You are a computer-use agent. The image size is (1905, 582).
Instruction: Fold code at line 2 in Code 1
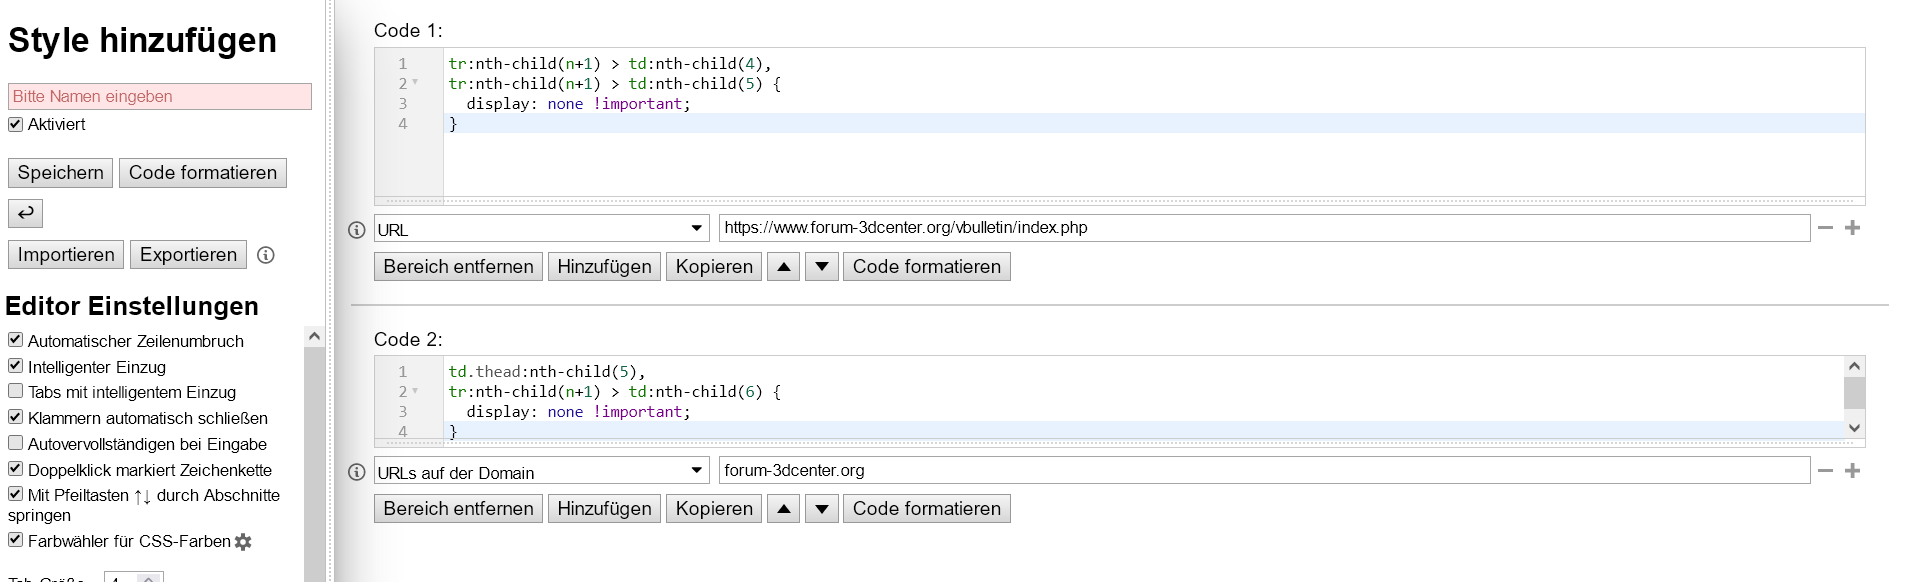[x=415, y=83]
